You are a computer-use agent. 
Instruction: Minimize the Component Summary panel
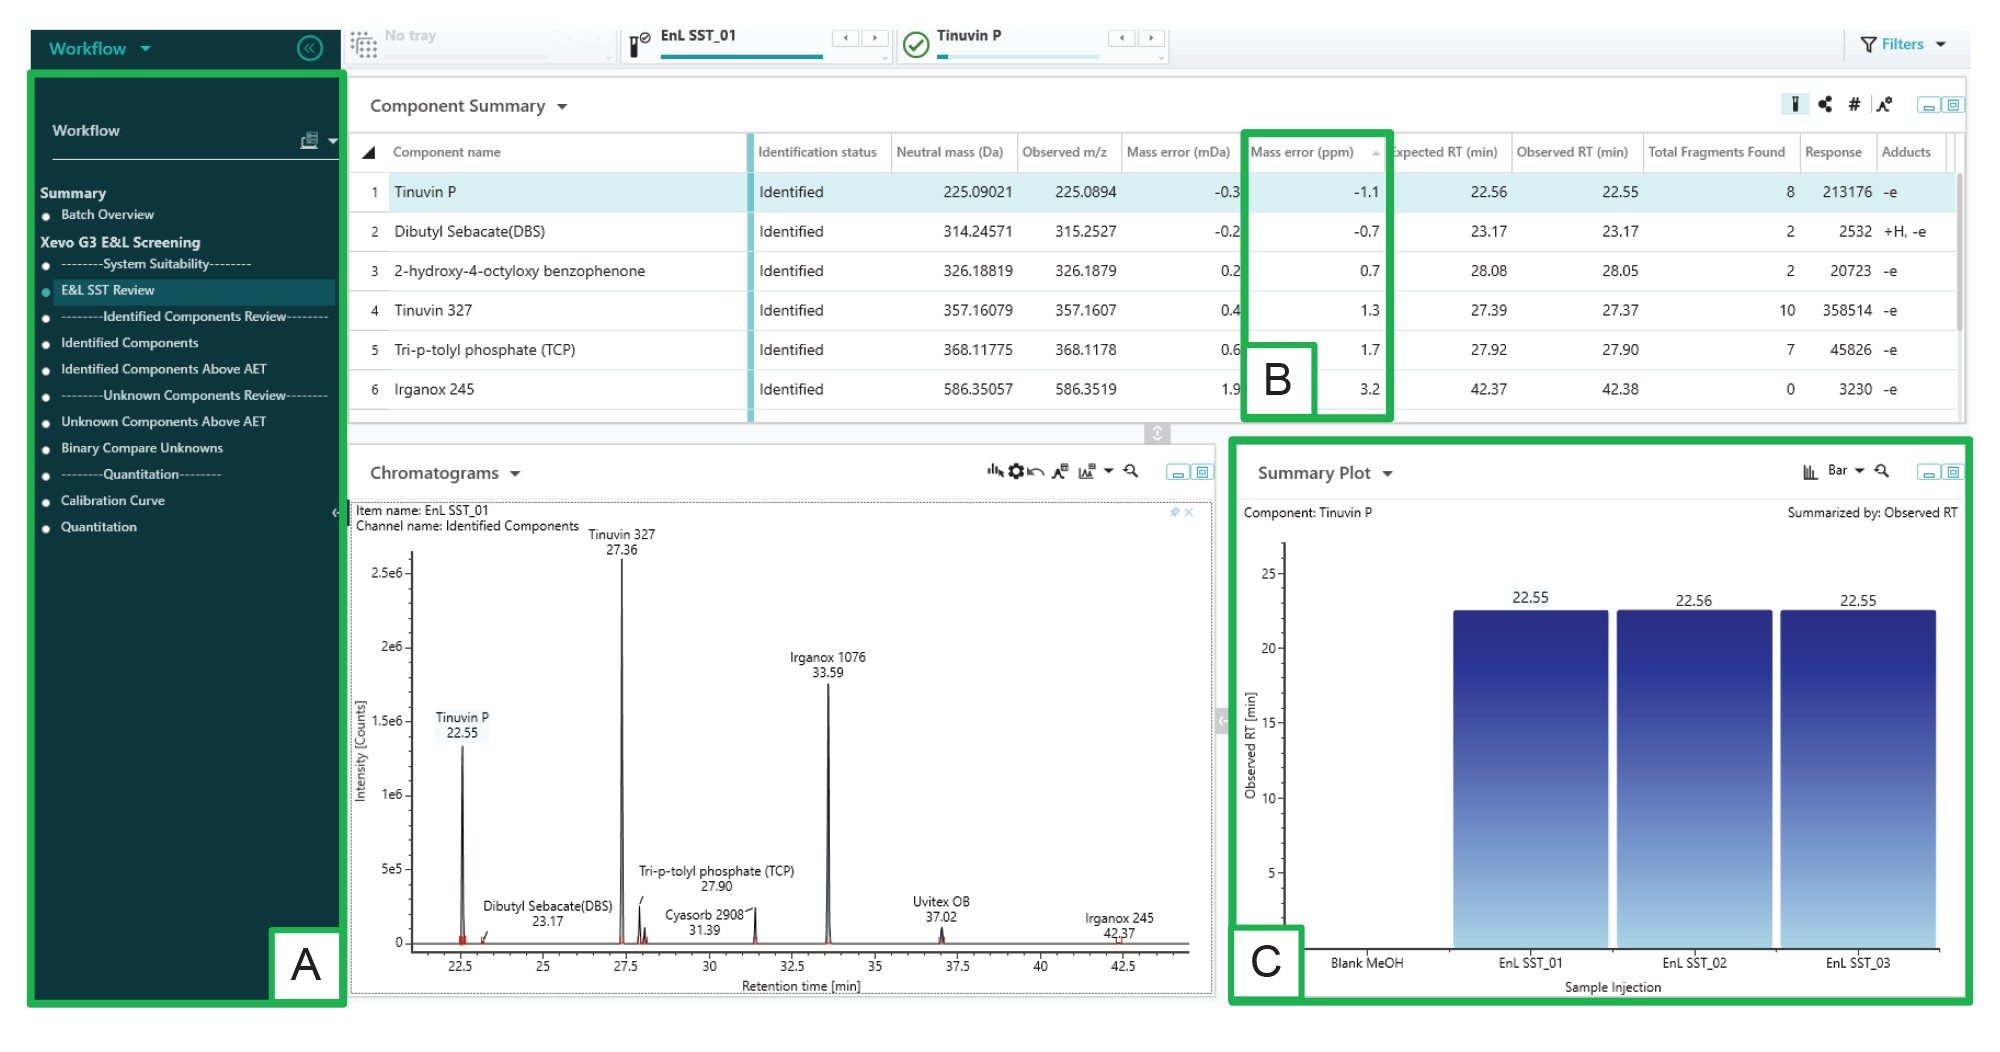[1929, 105]
